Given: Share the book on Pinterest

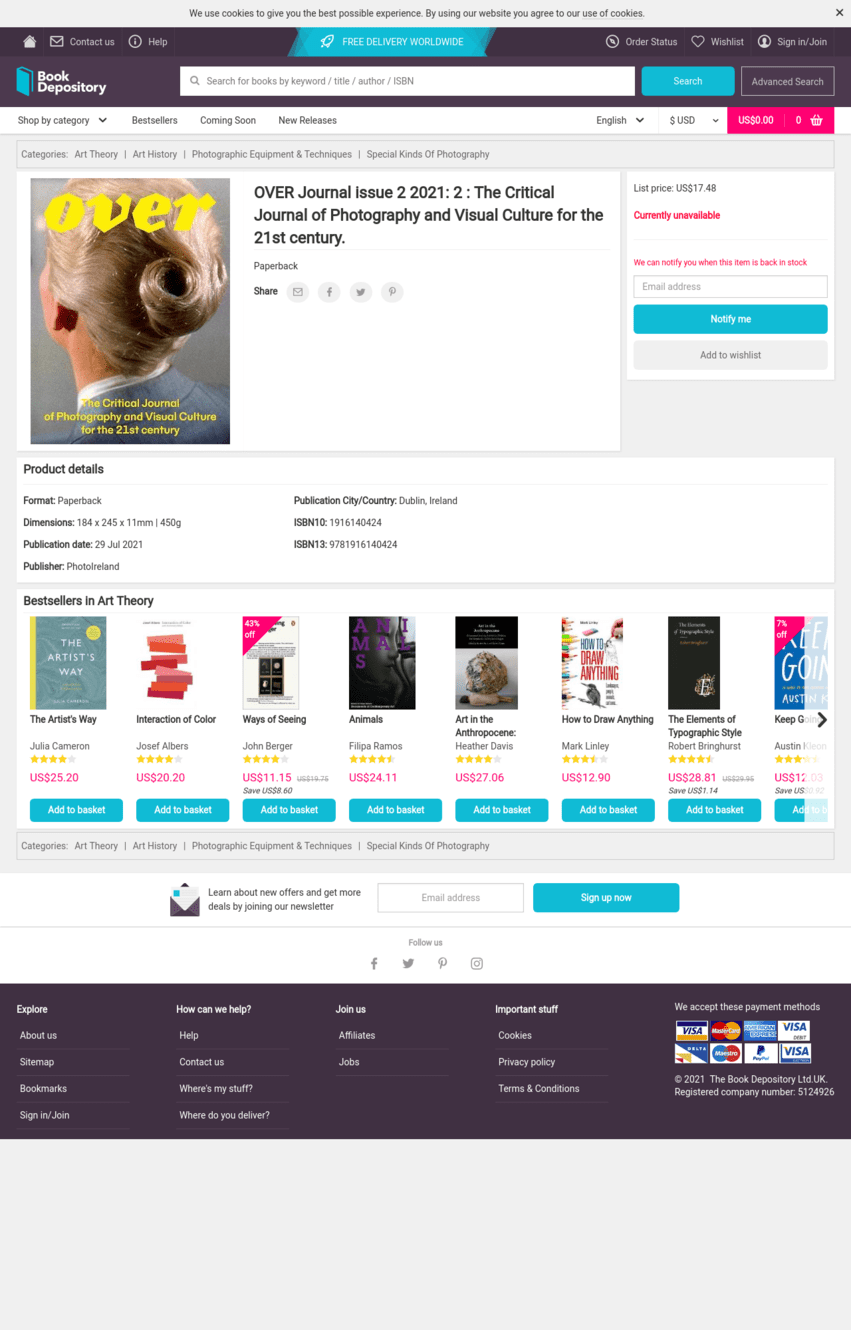Looking at the screenshot, I should 392,292.
